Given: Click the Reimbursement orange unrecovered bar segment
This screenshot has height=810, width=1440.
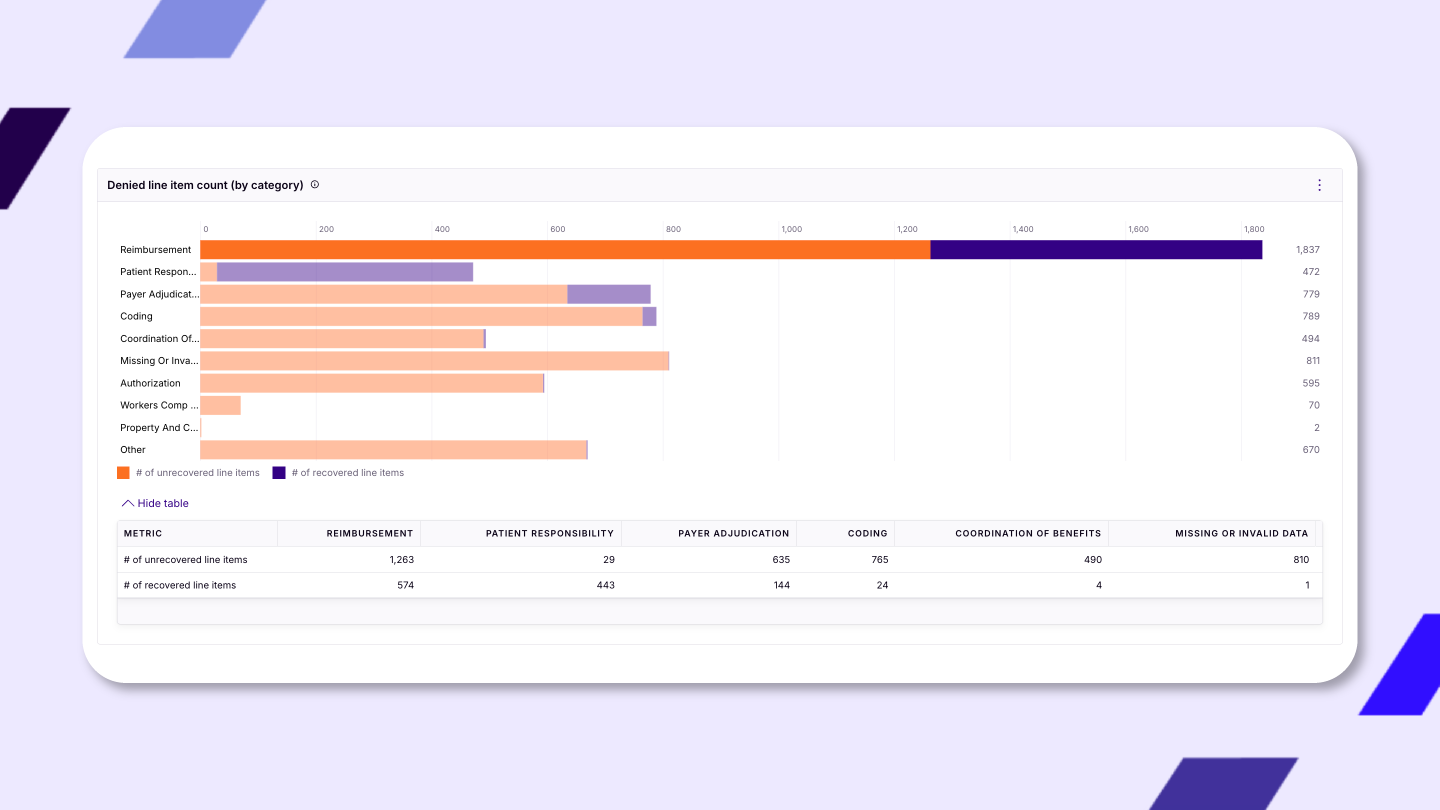Looking at the screenshot, I should [x=565, y=250].
